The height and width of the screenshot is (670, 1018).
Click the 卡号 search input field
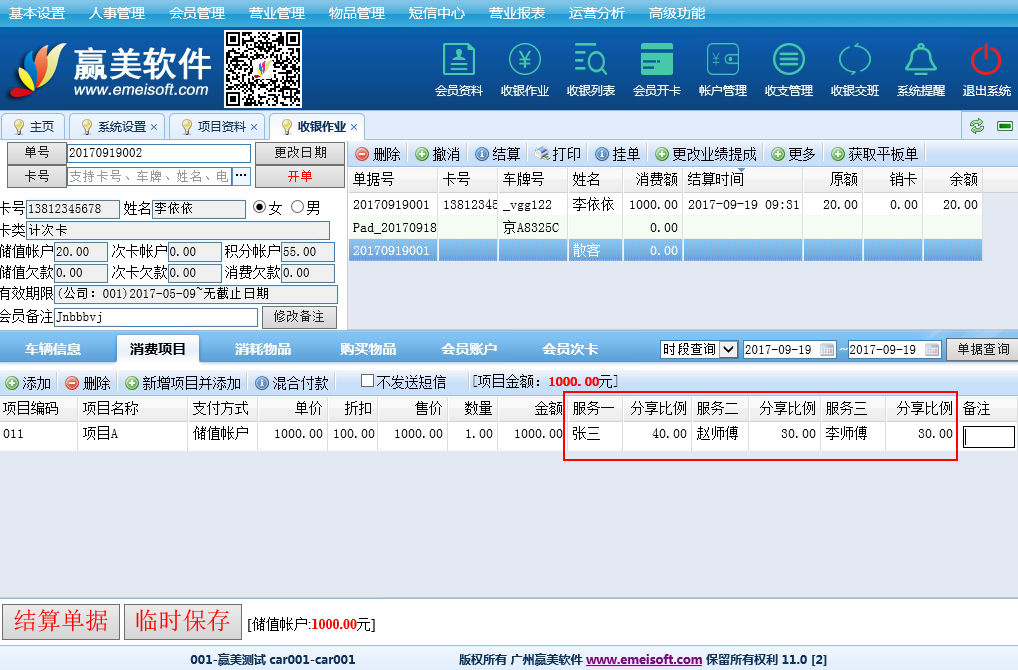pos(149,176)
